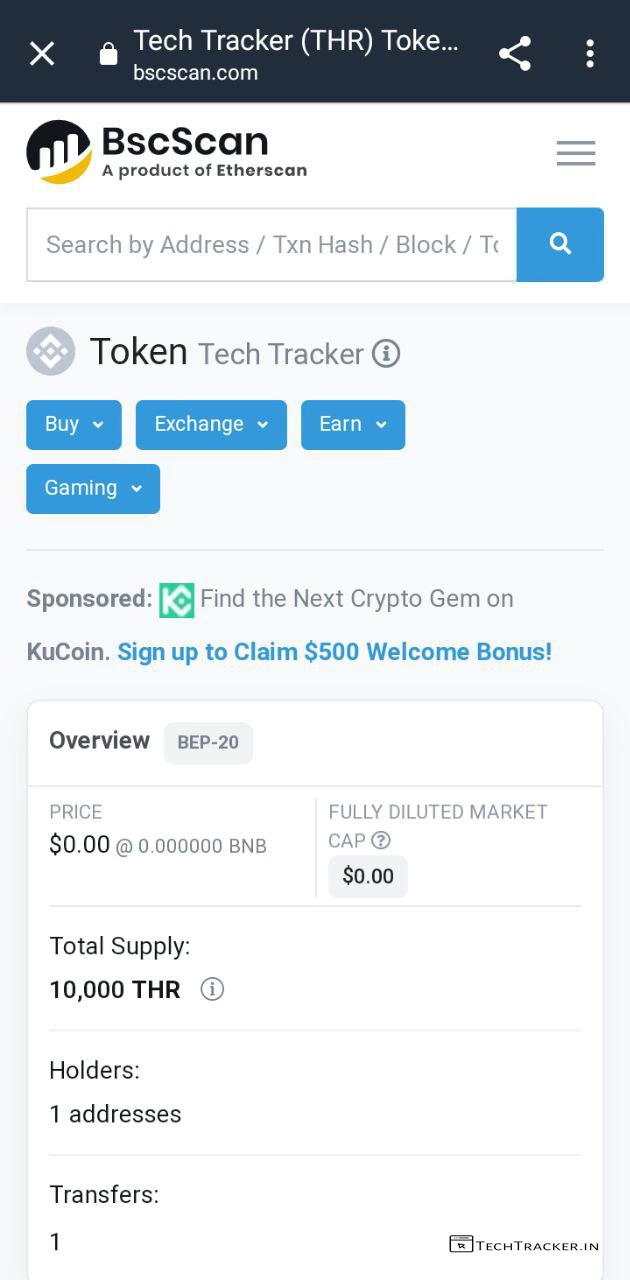Screen dimensions: 630x1280
Task: Expand the Exchange dropdown
Action: 211,425
